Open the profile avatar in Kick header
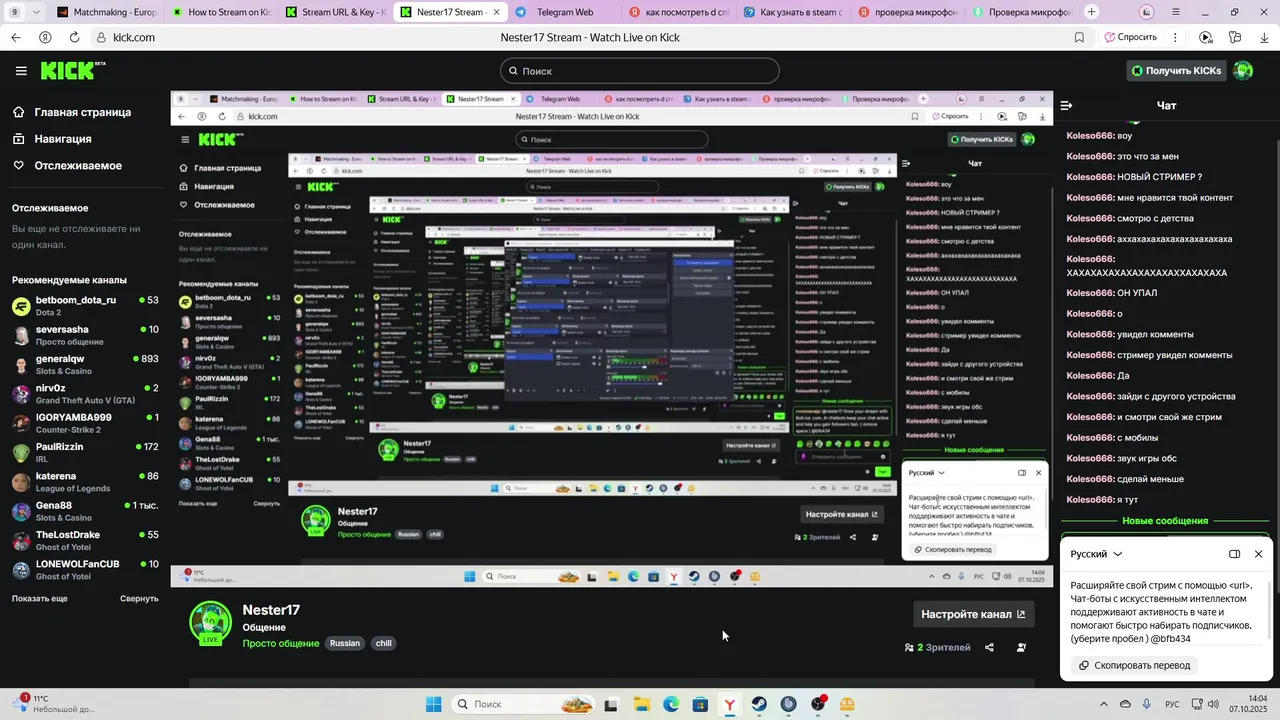 point(1243,70)
